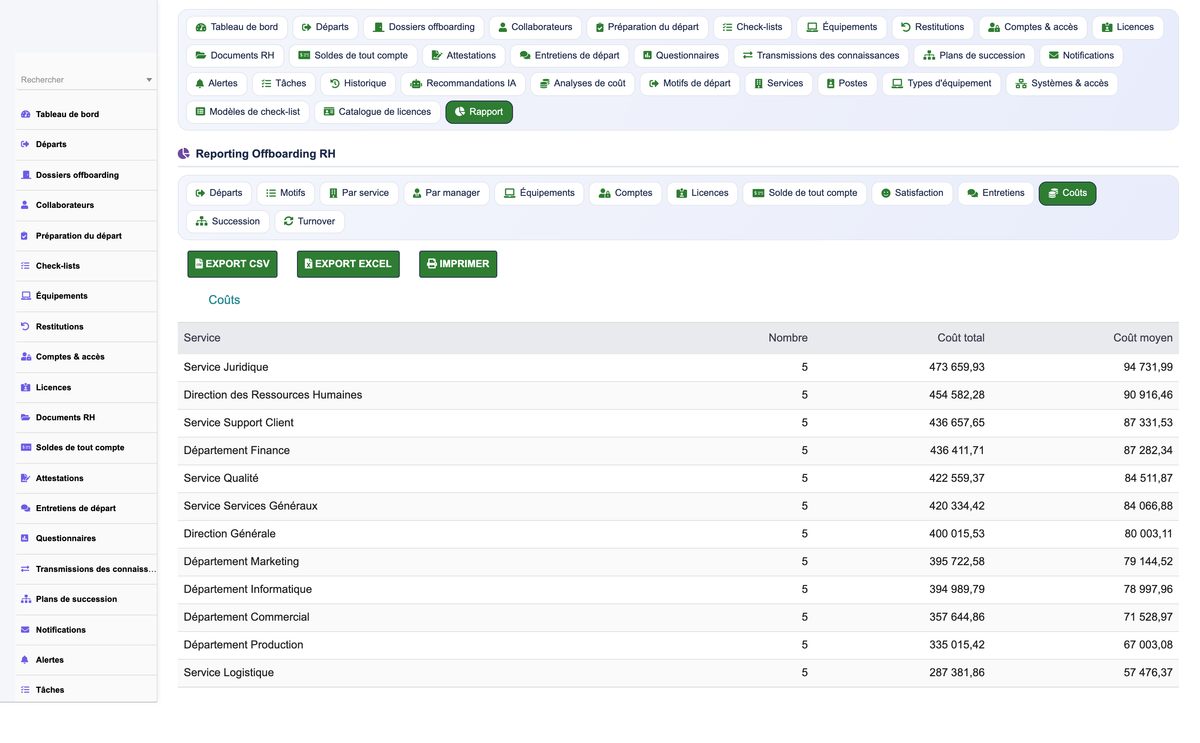1200x743 pixels.
Task: Click the Export CSV button
Action: (232, 264)
